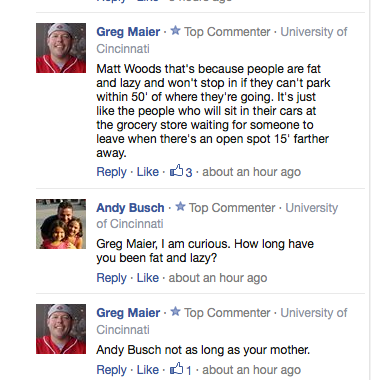
Task: Click 'about an hour ago' under Andy Busch's comment
Action: pos(218,278)
